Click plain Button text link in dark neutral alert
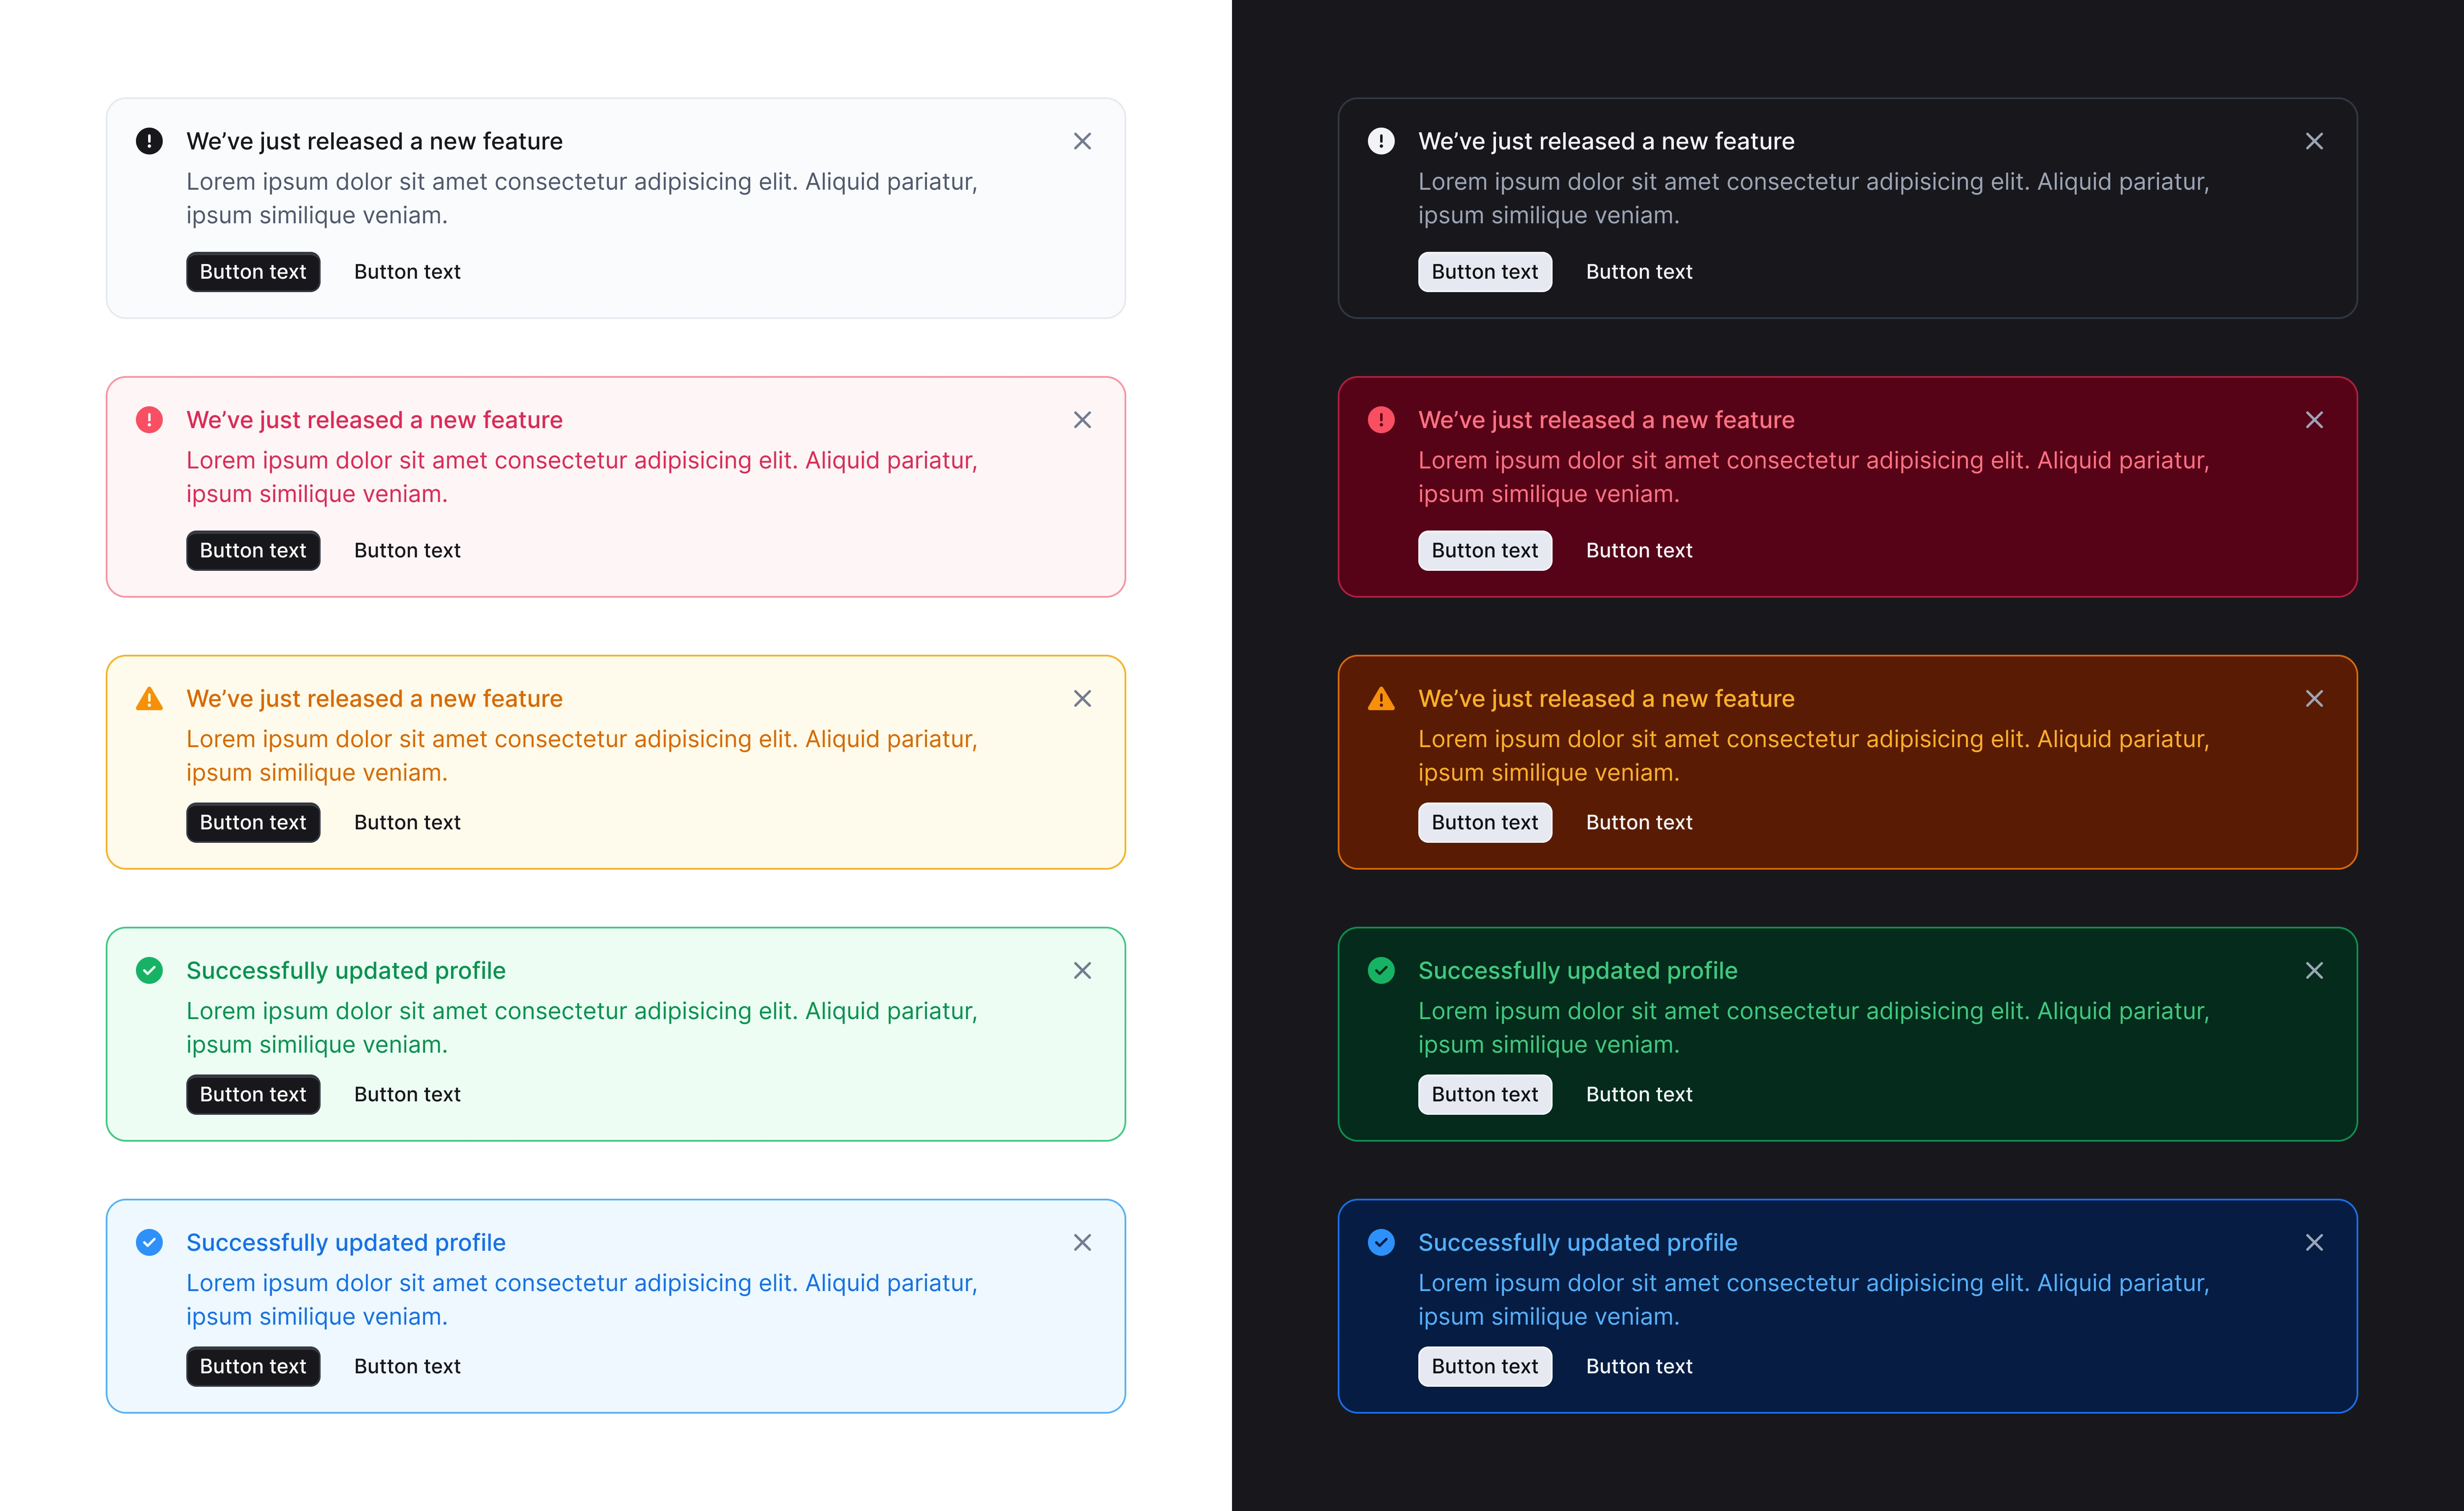 pyautogui.click(x=1639, y=272)
